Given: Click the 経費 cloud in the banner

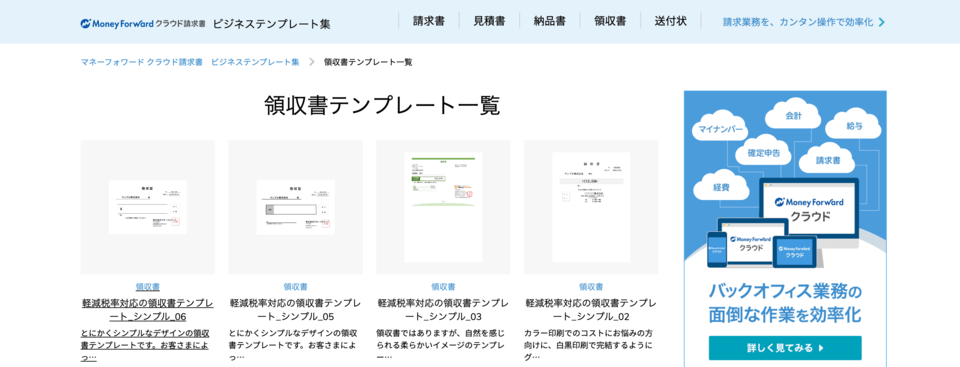Looking at the screenshot, I should point(721,186).
